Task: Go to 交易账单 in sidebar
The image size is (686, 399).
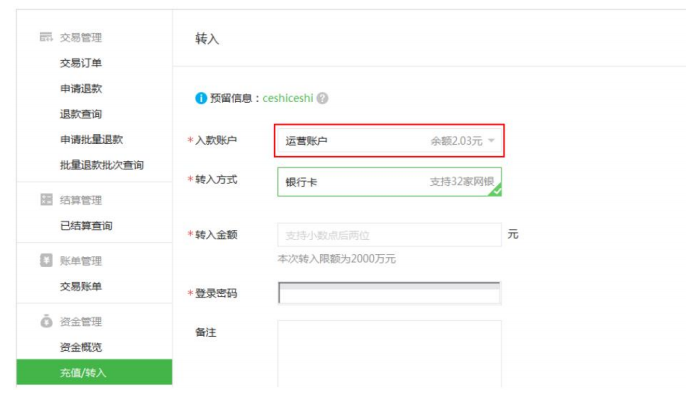Action: (x=81, y=286)
